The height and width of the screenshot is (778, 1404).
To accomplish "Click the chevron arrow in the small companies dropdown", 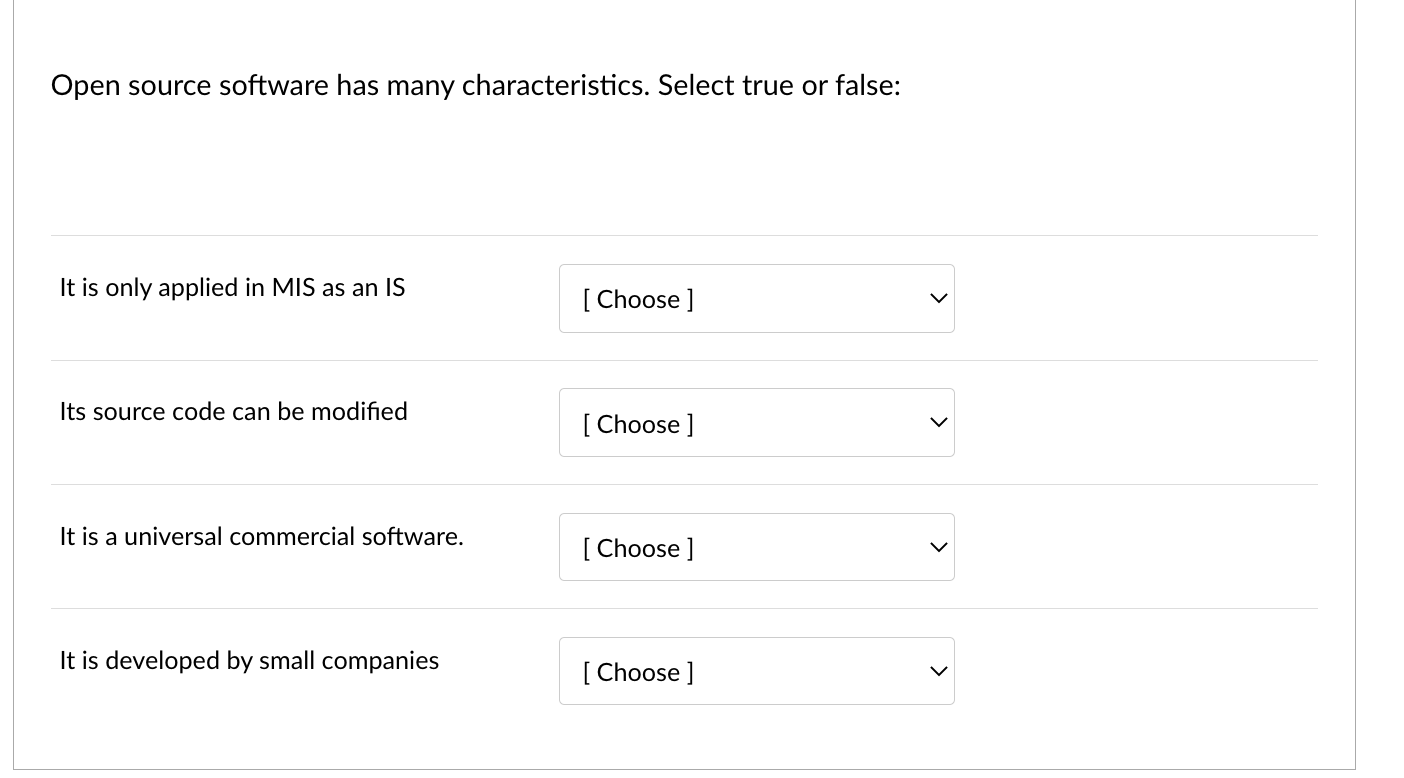I will pos(937,671).
